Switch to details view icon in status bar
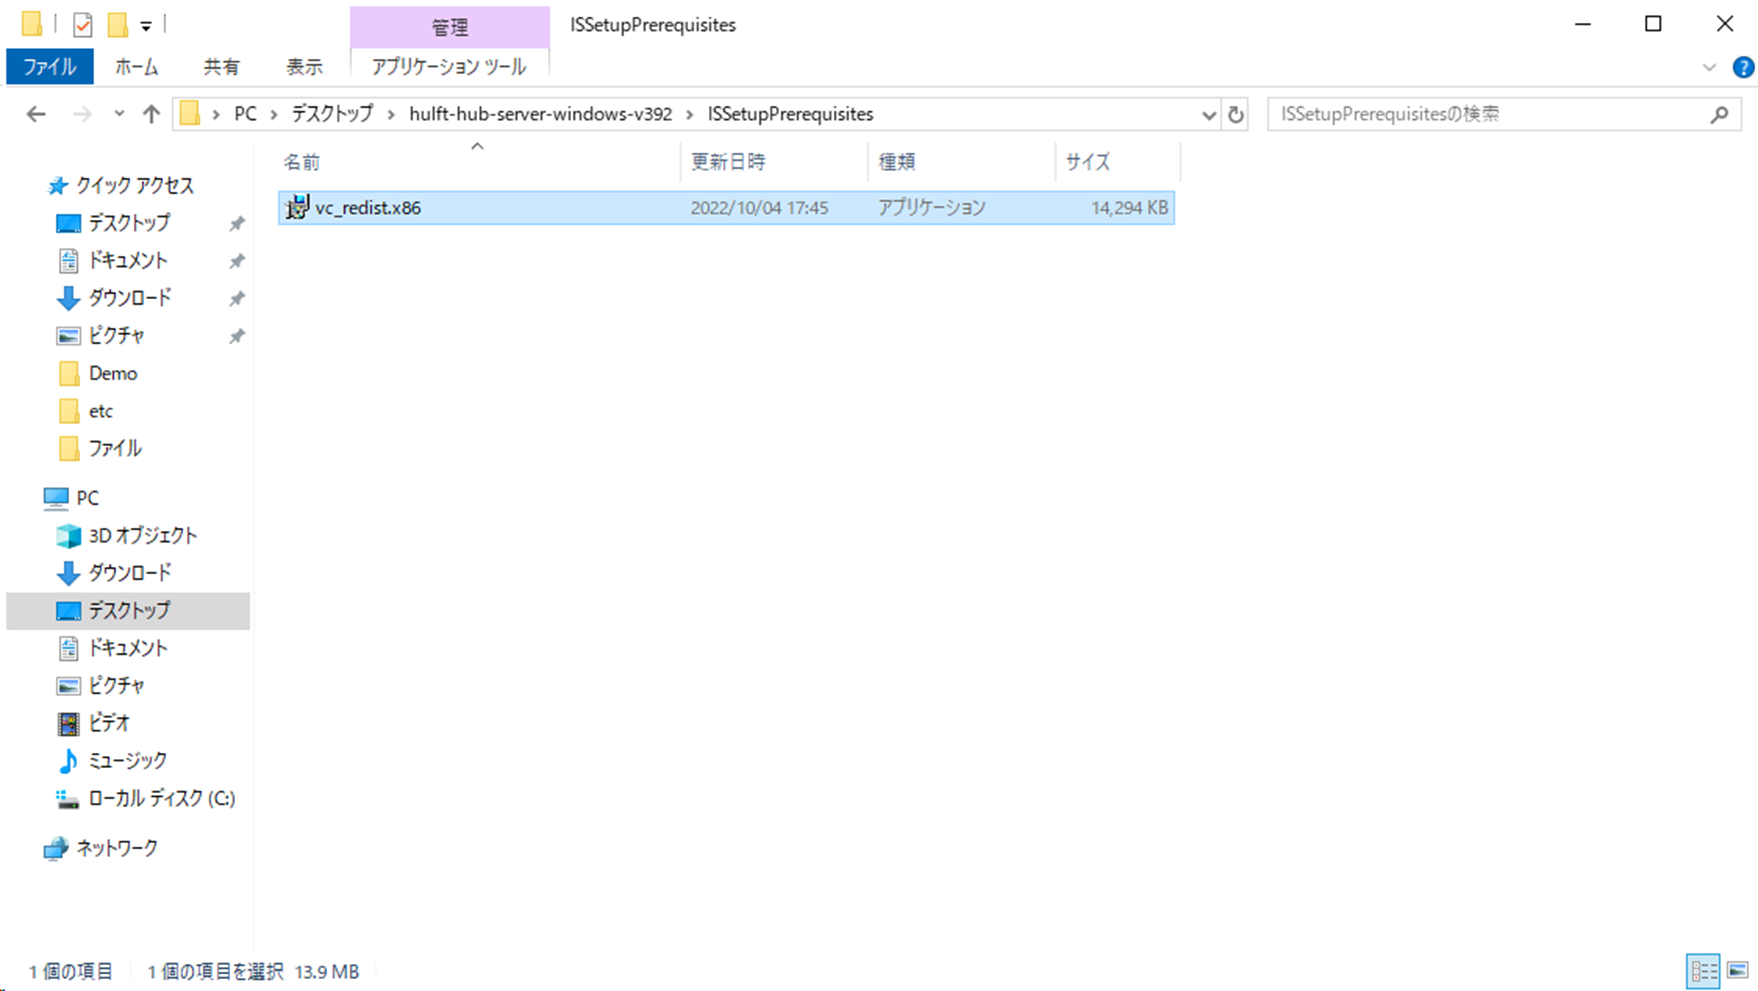 click(1703, 970)
